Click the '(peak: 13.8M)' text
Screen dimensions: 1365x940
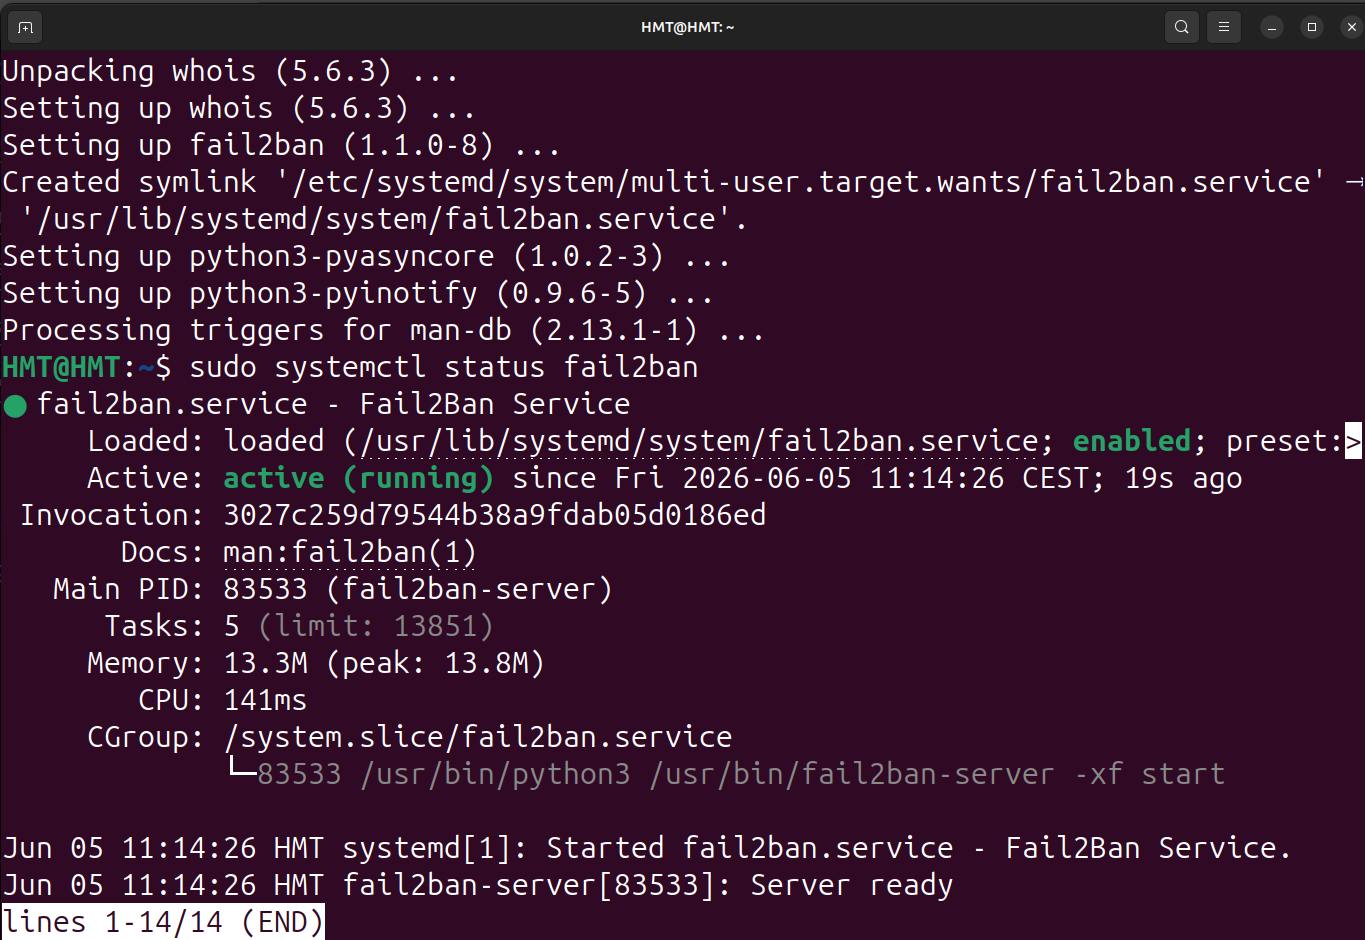435,663
